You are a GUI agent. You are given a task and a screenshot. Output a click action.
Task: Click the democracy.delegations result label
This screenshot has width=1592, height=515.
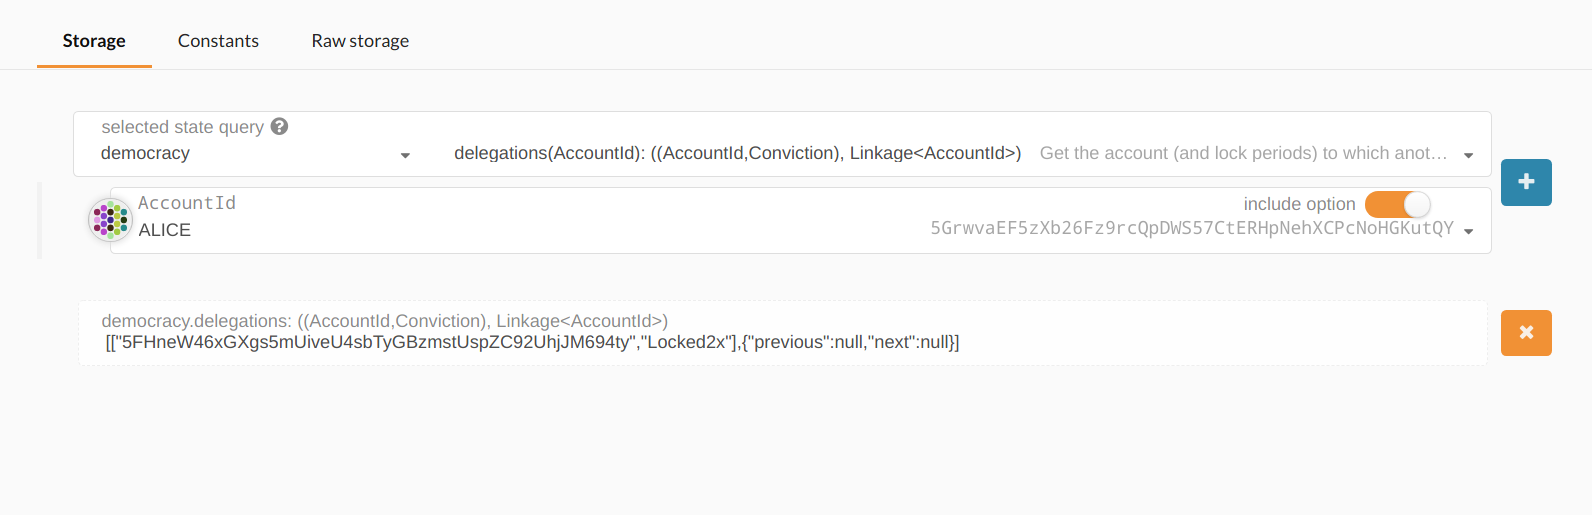pyautogui.click(x=384, y=321)
